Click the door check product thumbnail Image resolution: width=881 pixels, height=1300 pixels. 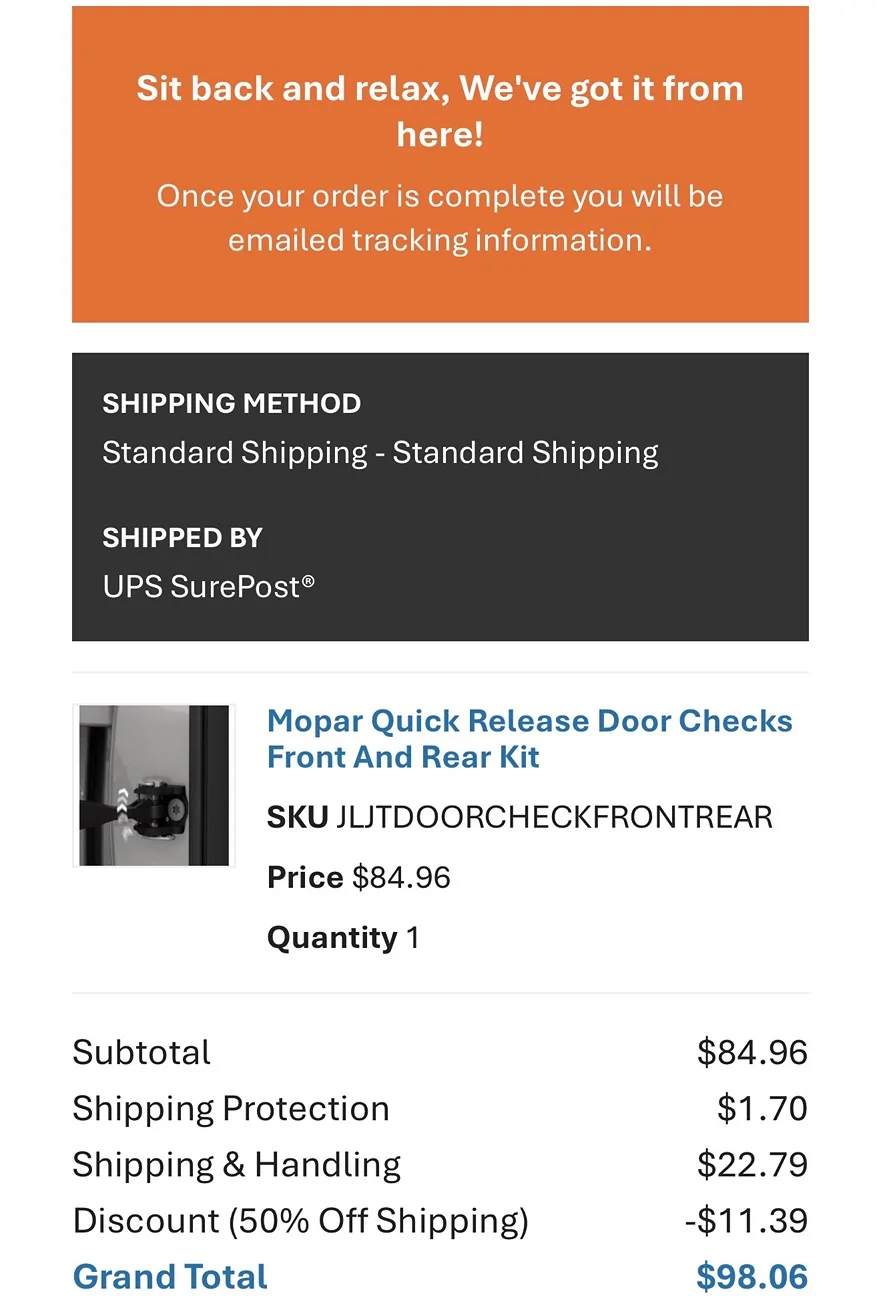(154, 785)
